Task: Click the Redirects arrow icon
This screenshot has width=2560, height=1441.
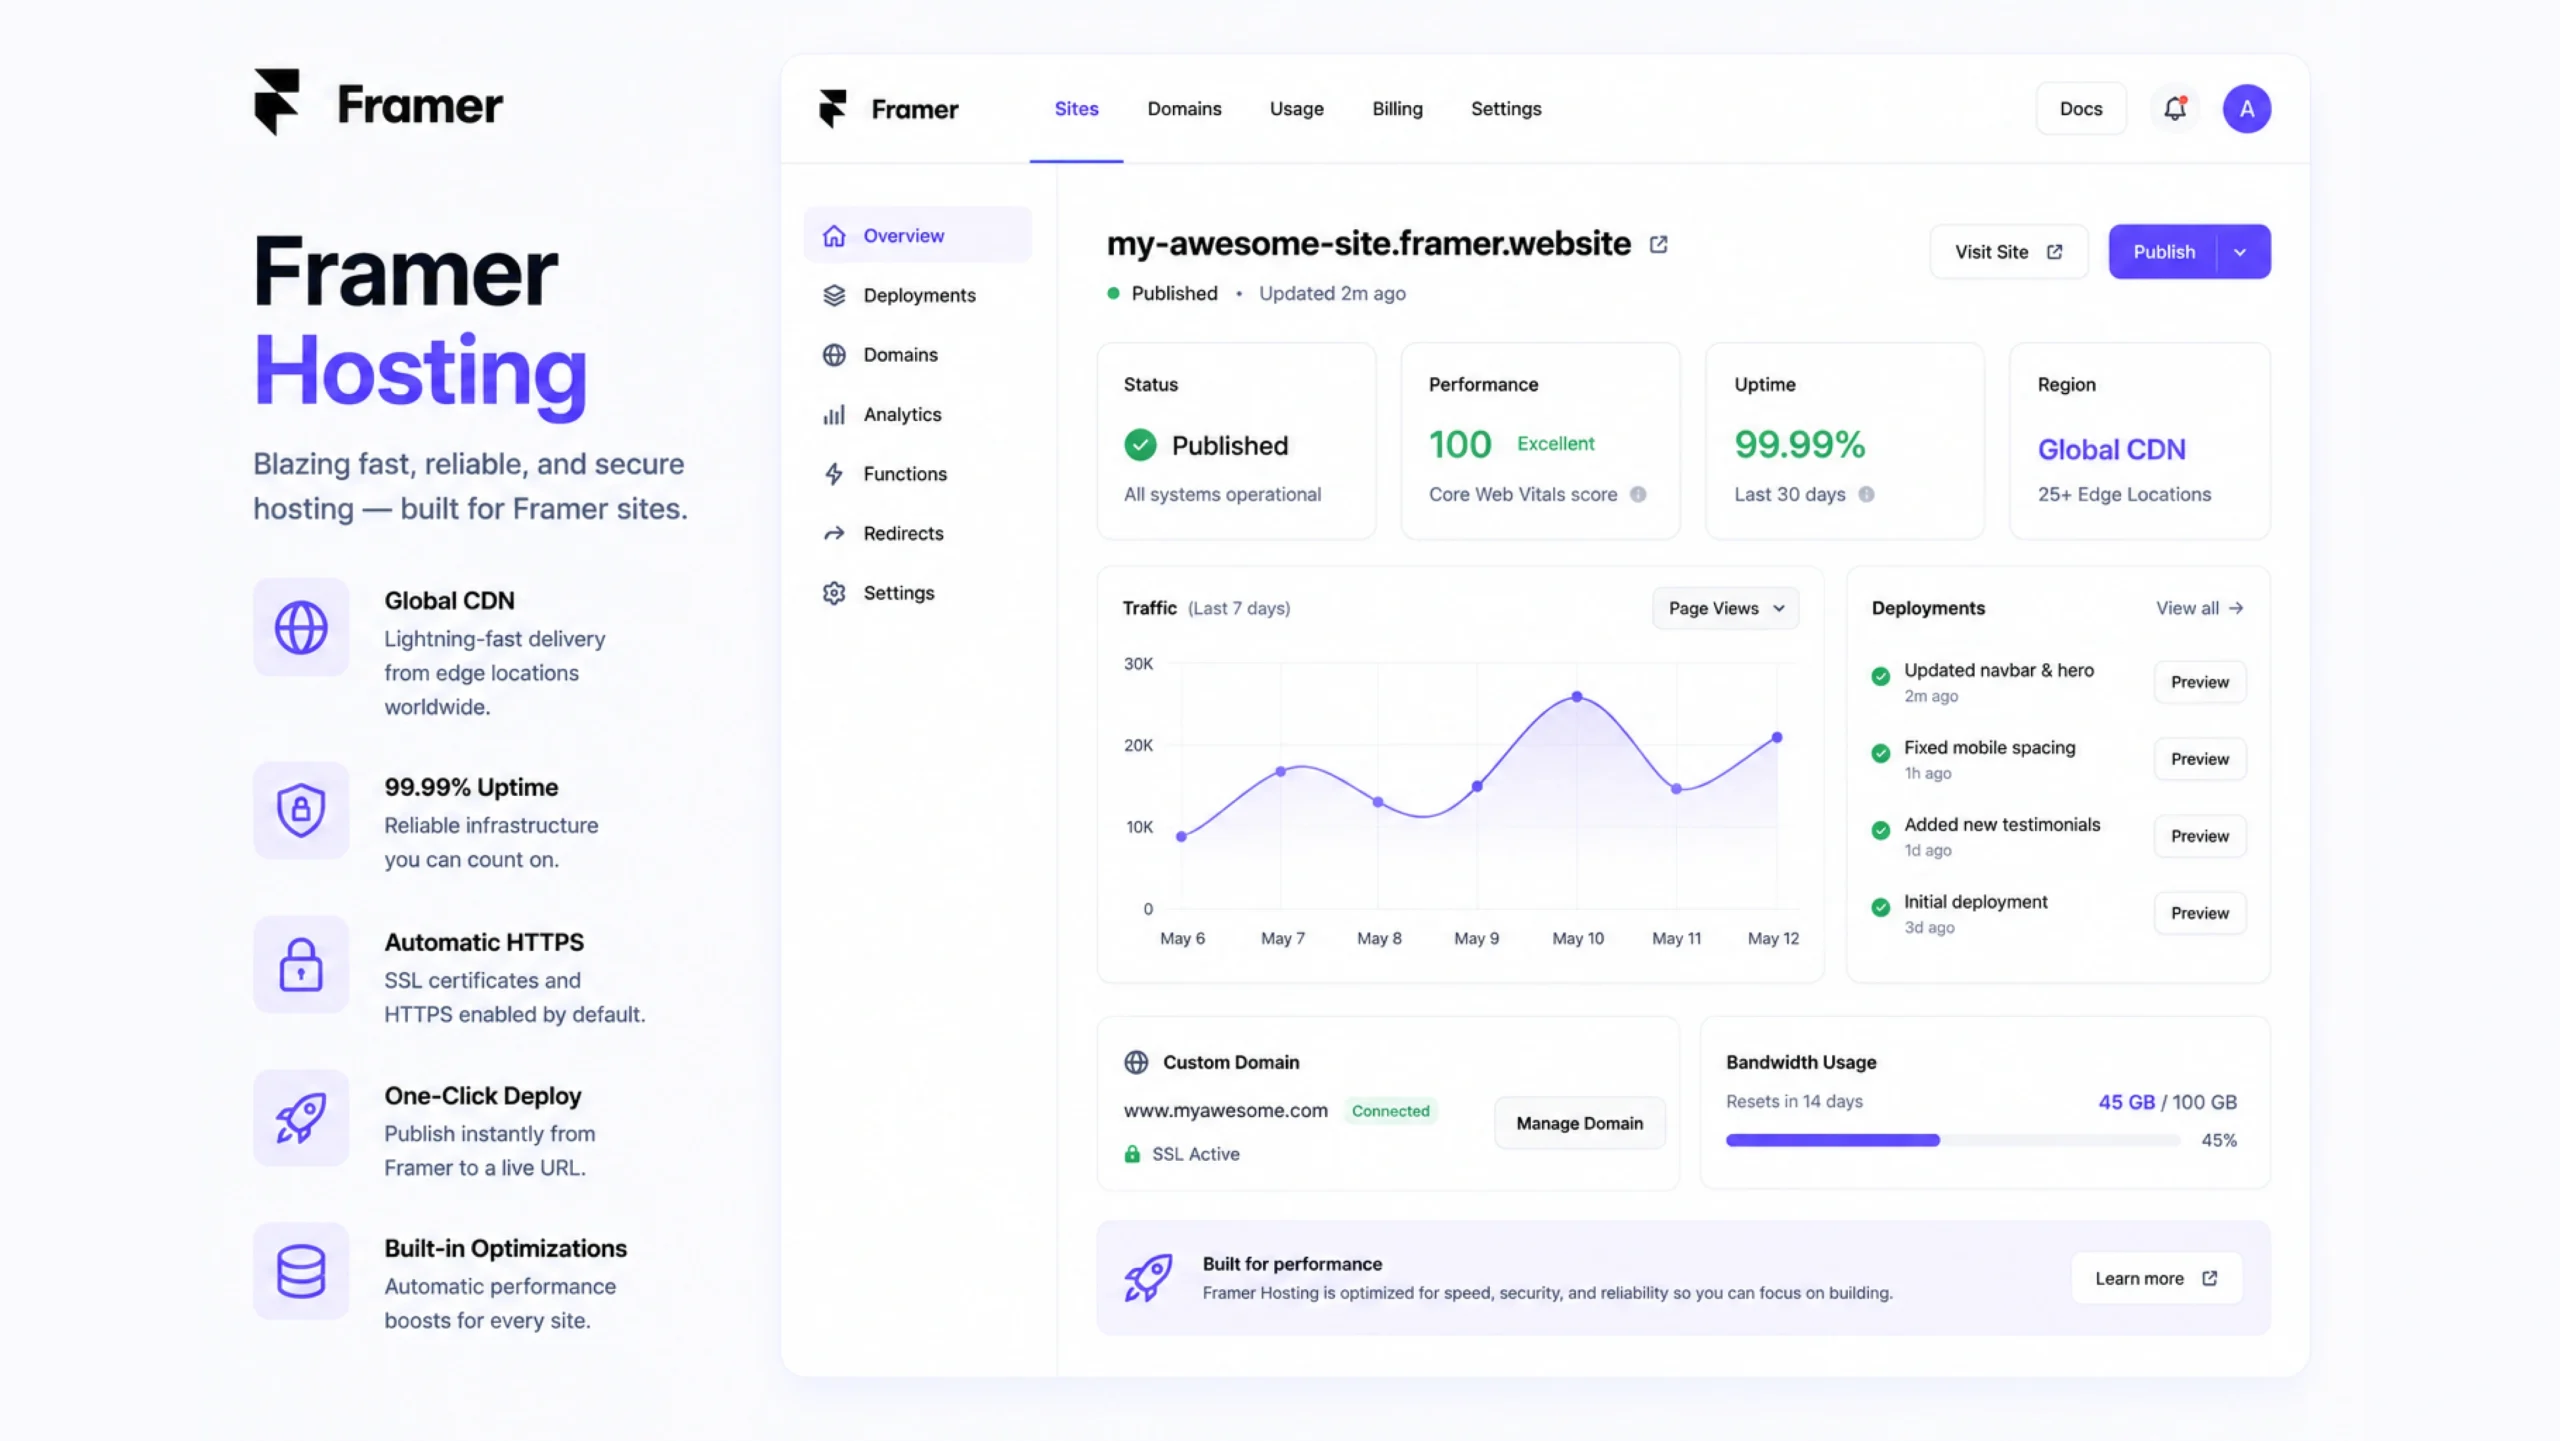Action: tap(834, 534)
